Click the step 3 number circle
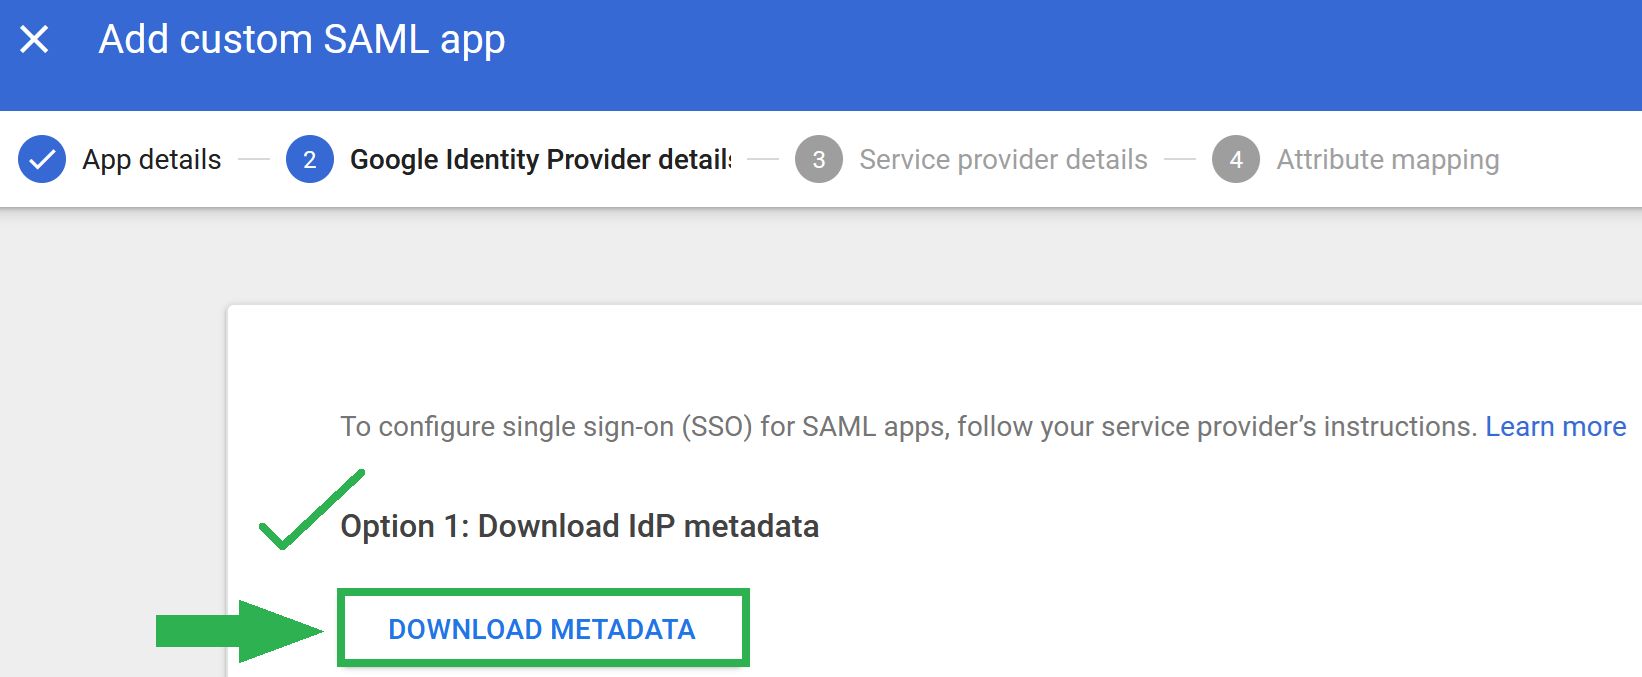The image size is (1642, 677). tap(819, 159)
